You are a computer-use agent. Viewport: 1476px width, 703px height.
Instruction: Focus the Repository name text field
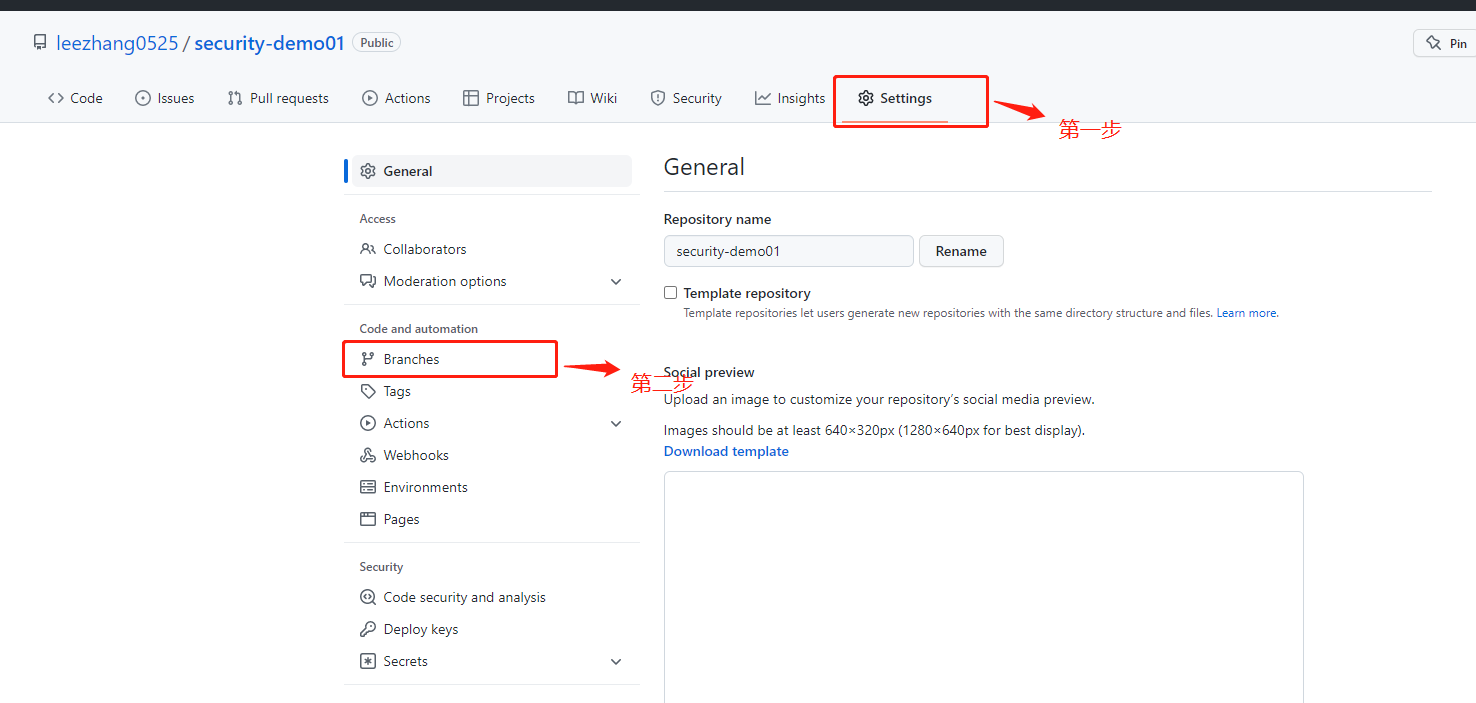point(788,251)
